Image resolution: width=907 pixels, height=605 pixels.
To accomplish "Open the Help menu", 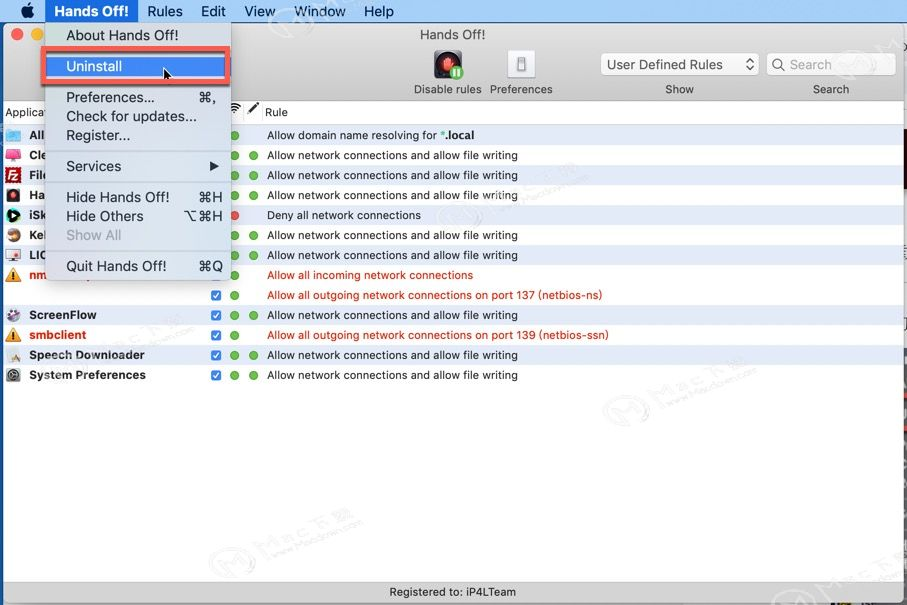I will pyautogui.click(x=379, y=11).
